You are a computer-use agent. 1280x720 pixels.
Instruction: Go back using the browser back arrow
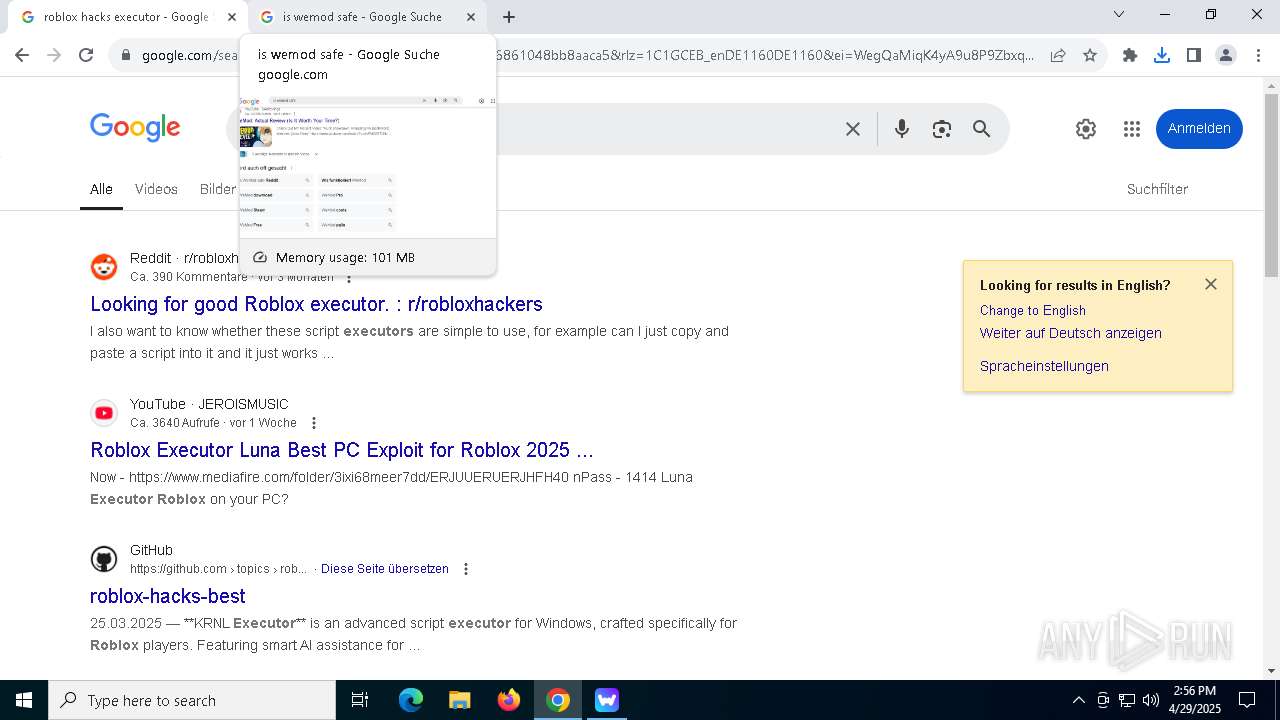coord(22,55)
